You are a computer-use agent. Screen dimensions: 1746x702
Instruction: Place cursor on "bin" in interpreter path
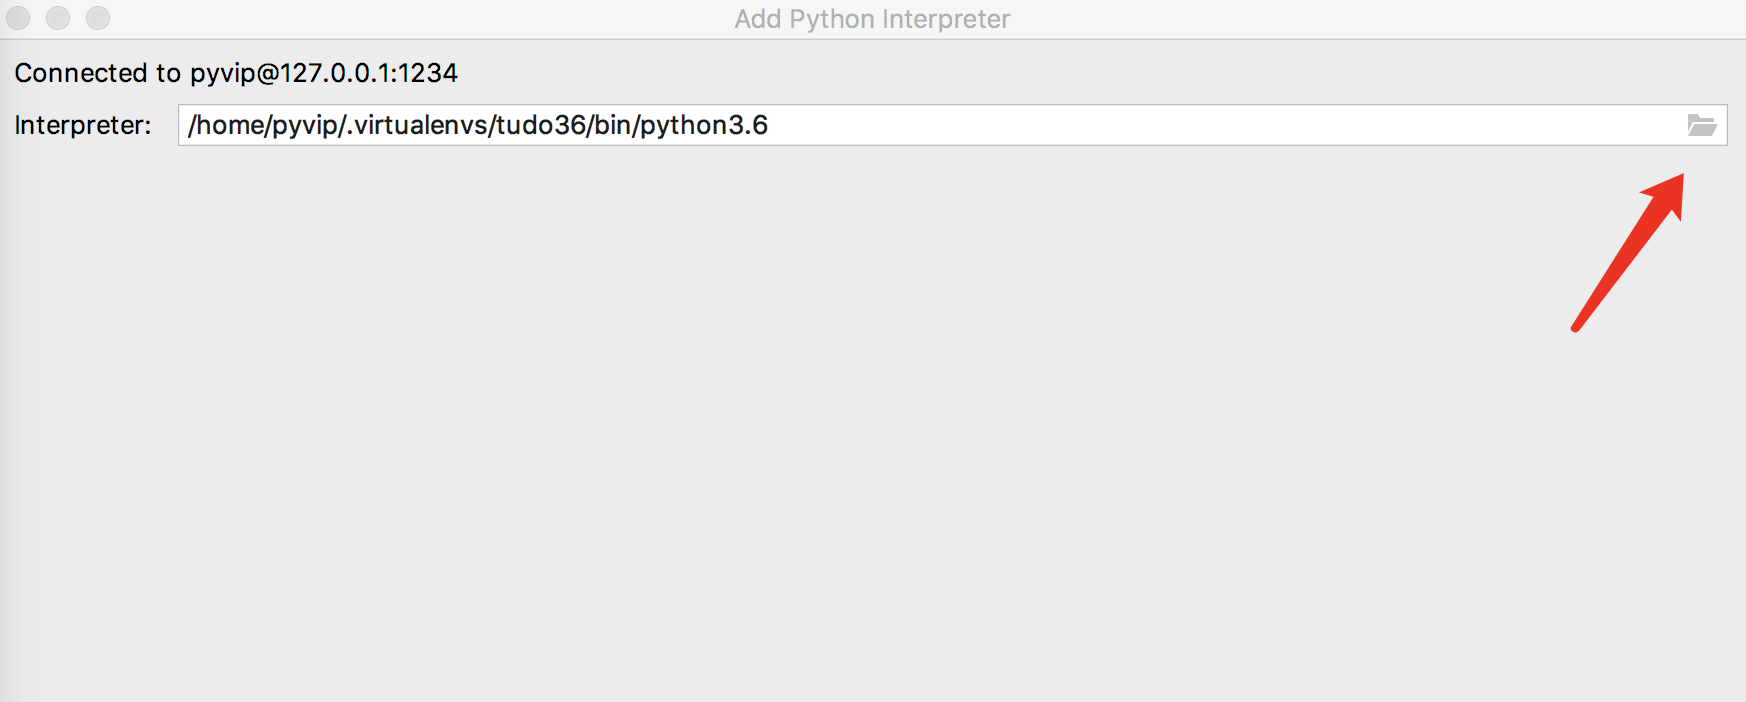[x=612, y=125]
